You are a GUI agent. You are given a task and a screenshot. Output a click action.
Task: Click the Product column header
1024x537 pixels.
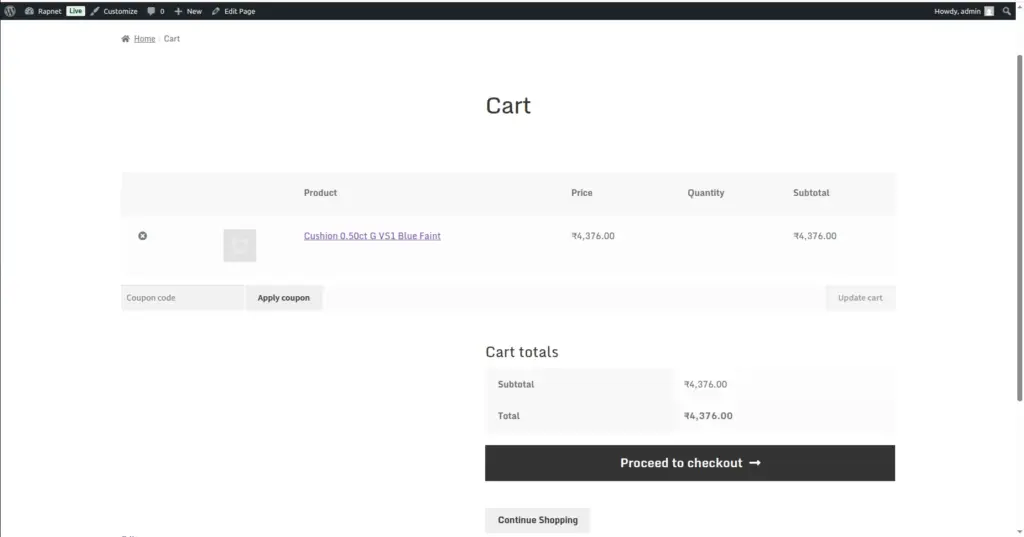pos(320,193)
